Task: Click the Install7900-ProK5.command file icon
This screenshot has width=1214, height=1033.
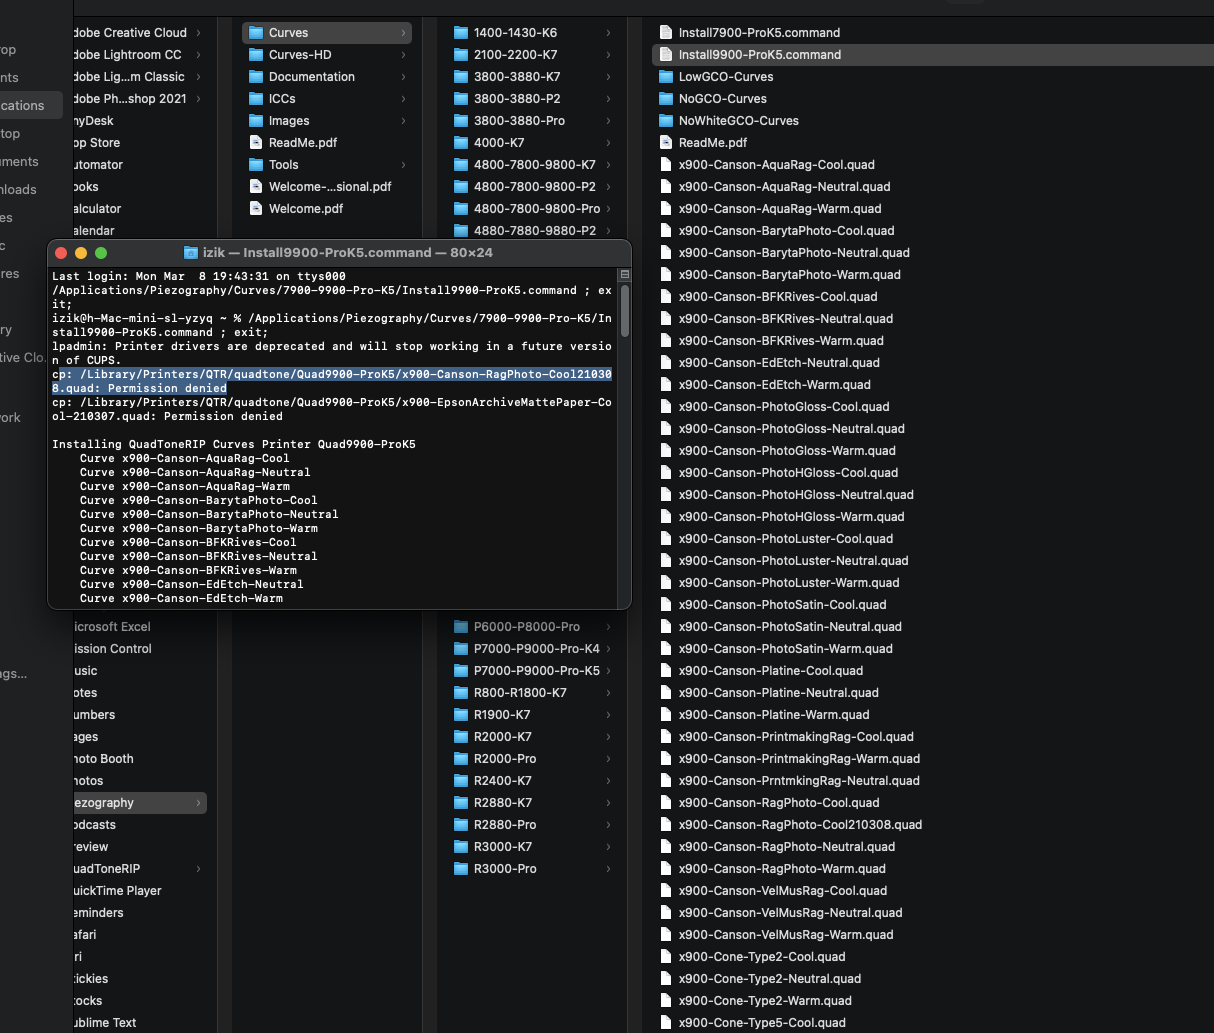Action: pos(666,33)
